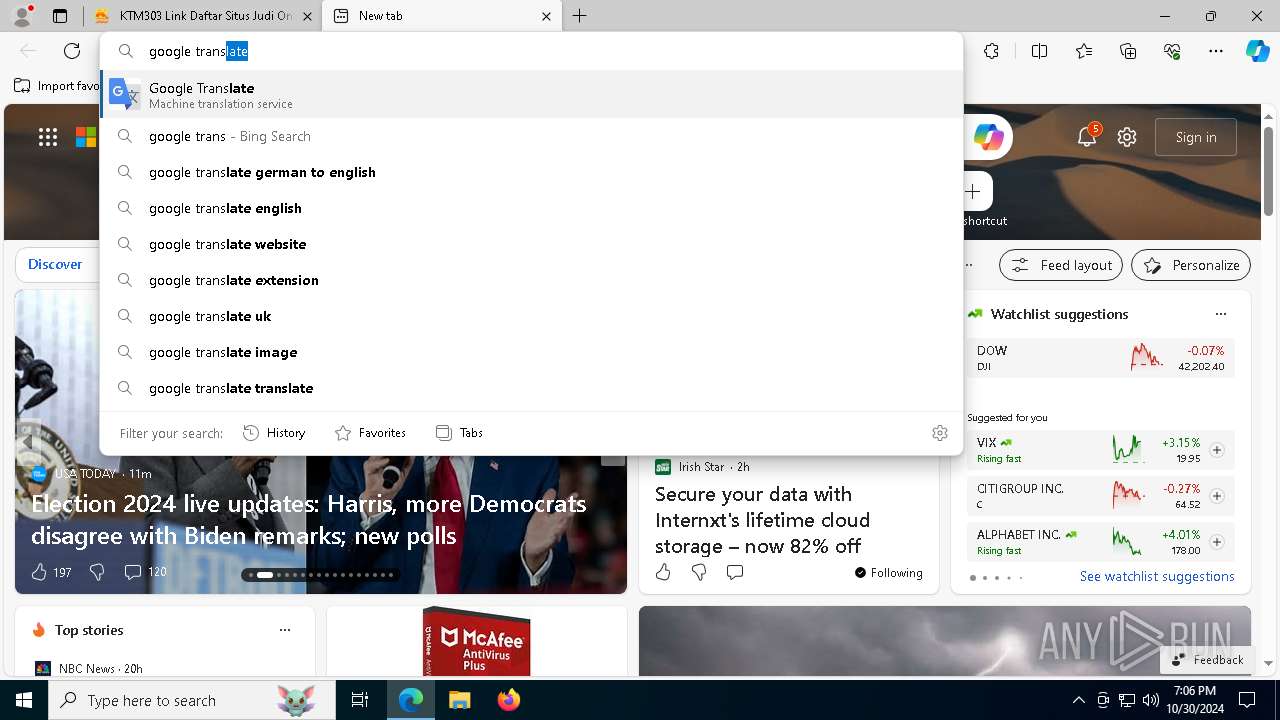1280x720 pixels.
Task: Open Settings and more ellipsis menu
Action: 1216,51
